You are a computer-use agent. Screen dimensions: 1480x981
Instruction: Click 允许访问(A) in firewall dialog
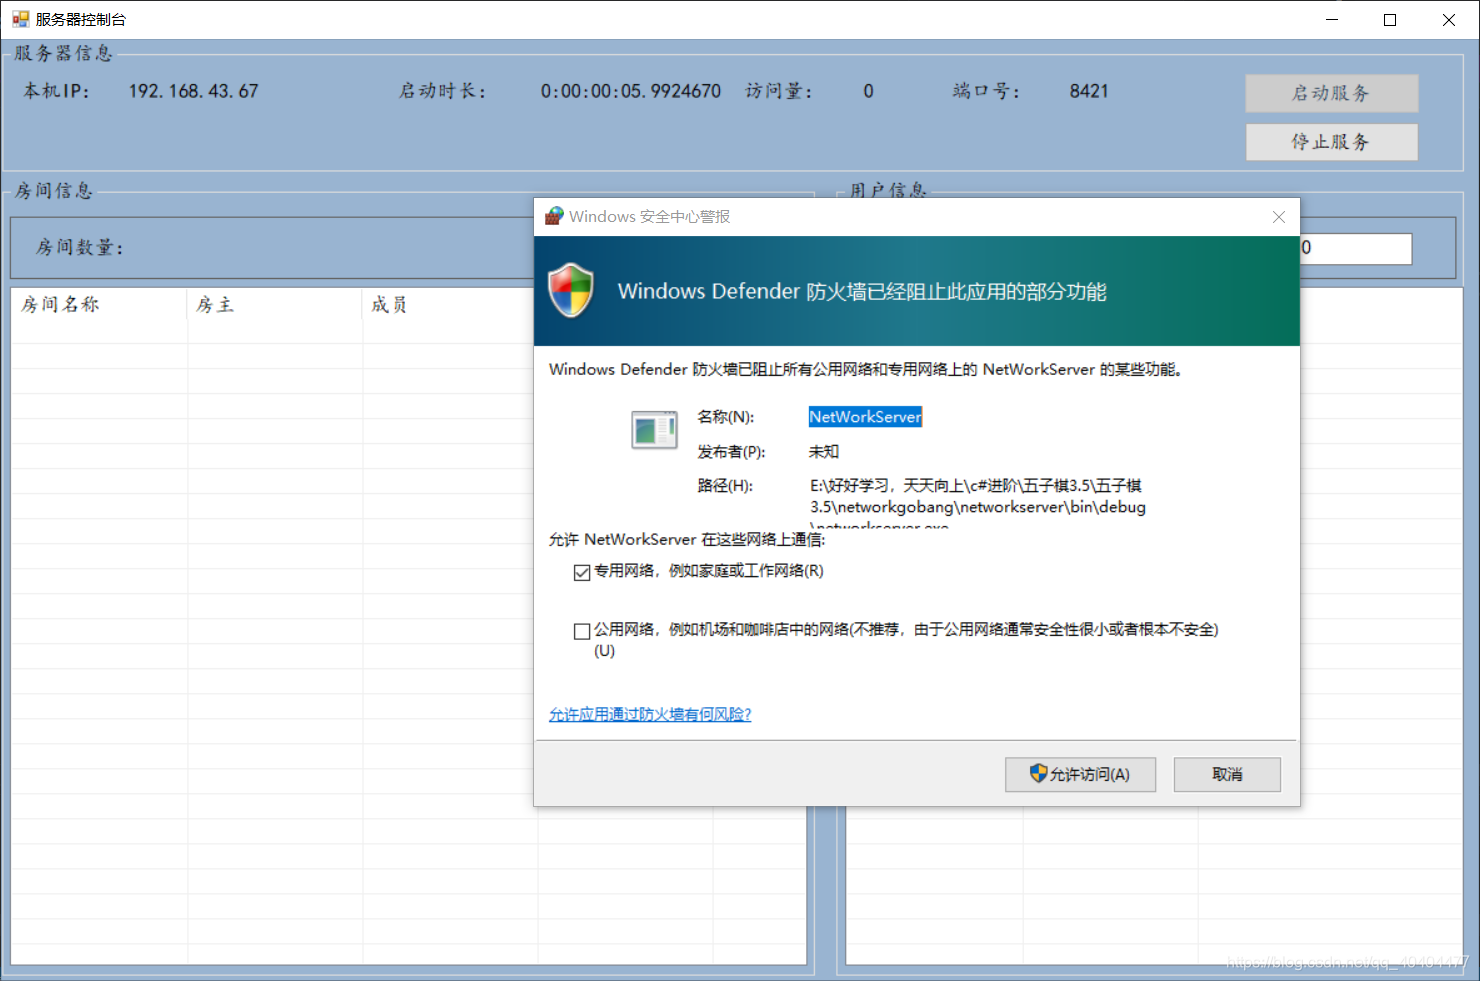[1080, 774]
